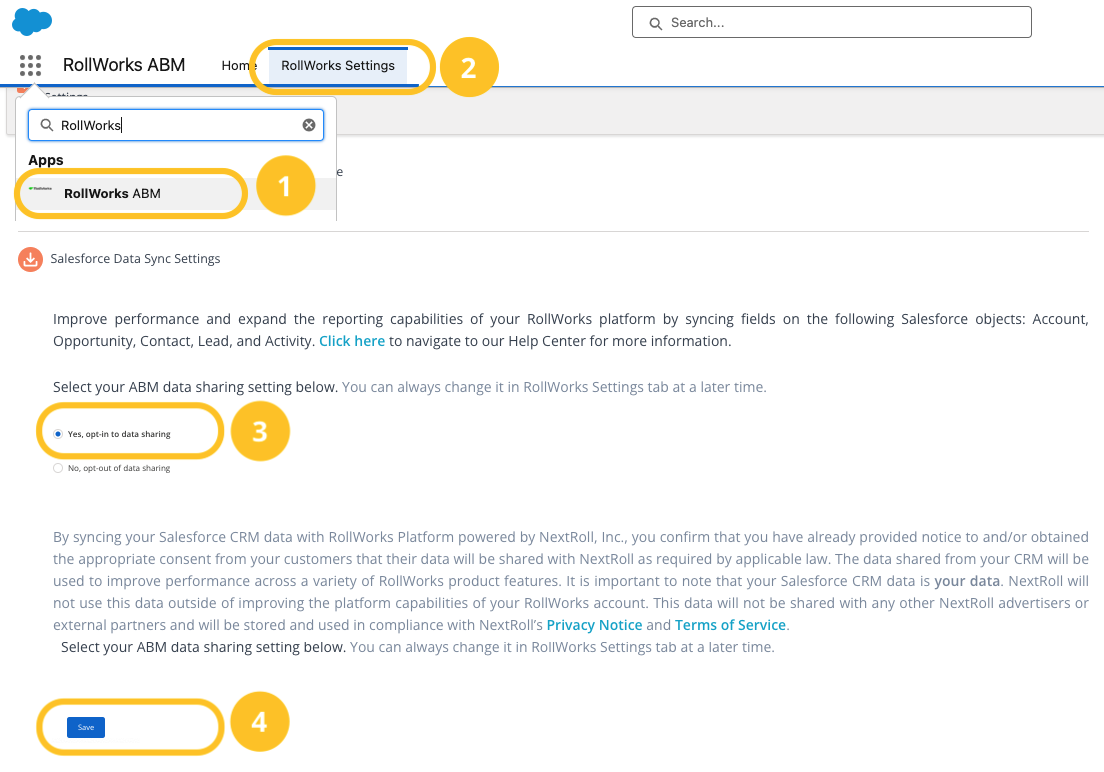
Task: Click magnifier icon in App Launcher search
Action: coord(46,125)
